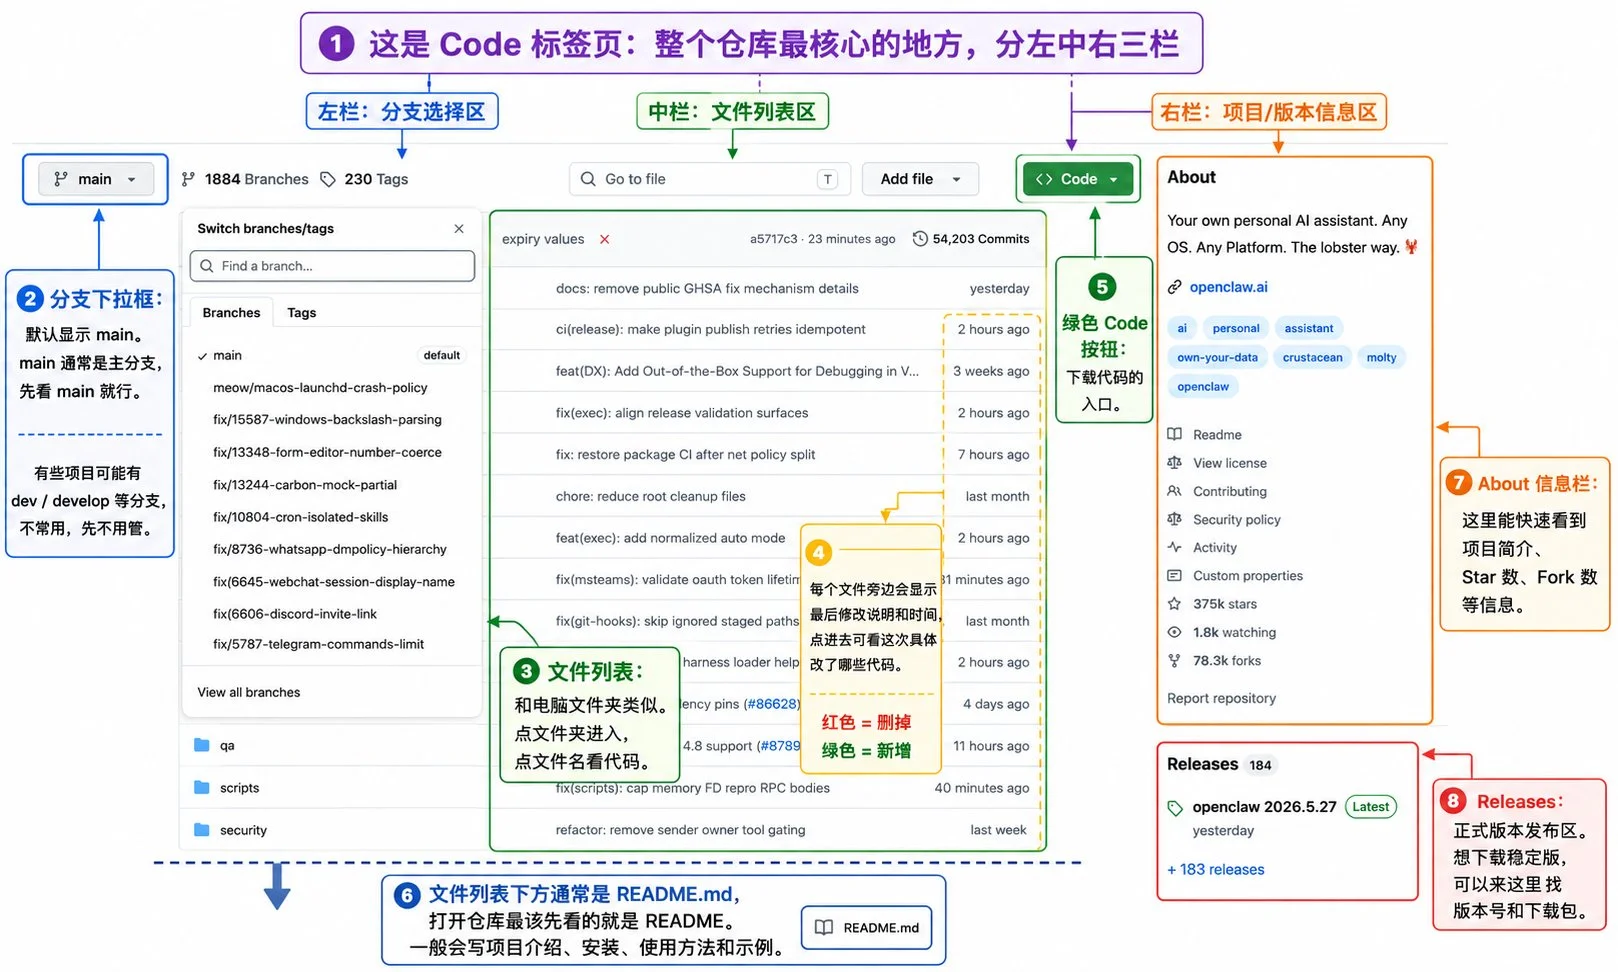The width and height of the screenshot is (1618, 972).
Task: Open commit hash a5717c3
Action: [x=774, y=239]
